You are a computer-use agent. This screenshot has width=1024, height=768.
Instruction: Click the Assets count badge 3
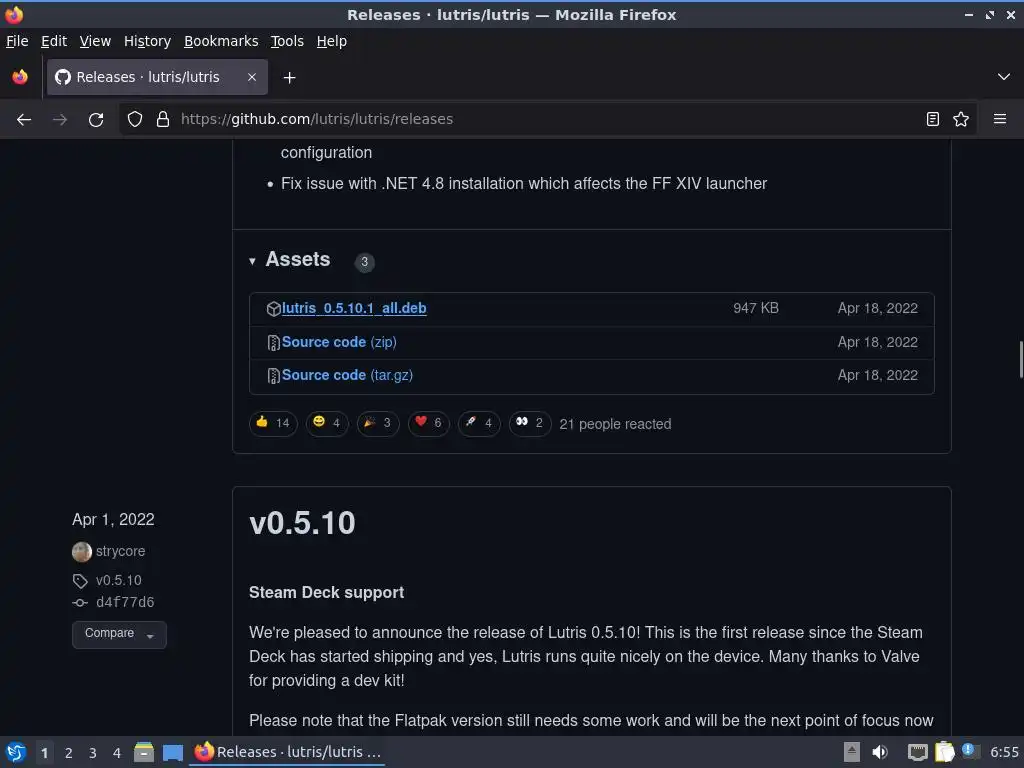[364, 263]
